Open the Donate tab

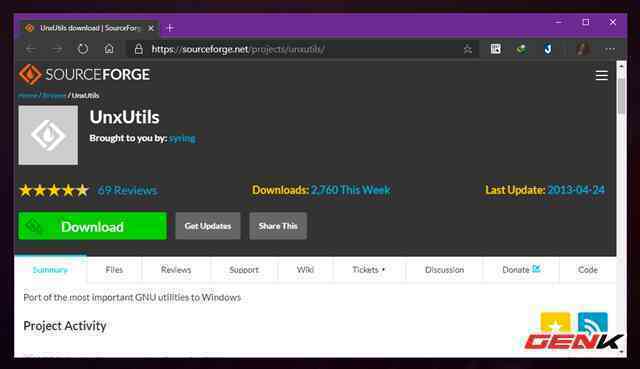521,270
